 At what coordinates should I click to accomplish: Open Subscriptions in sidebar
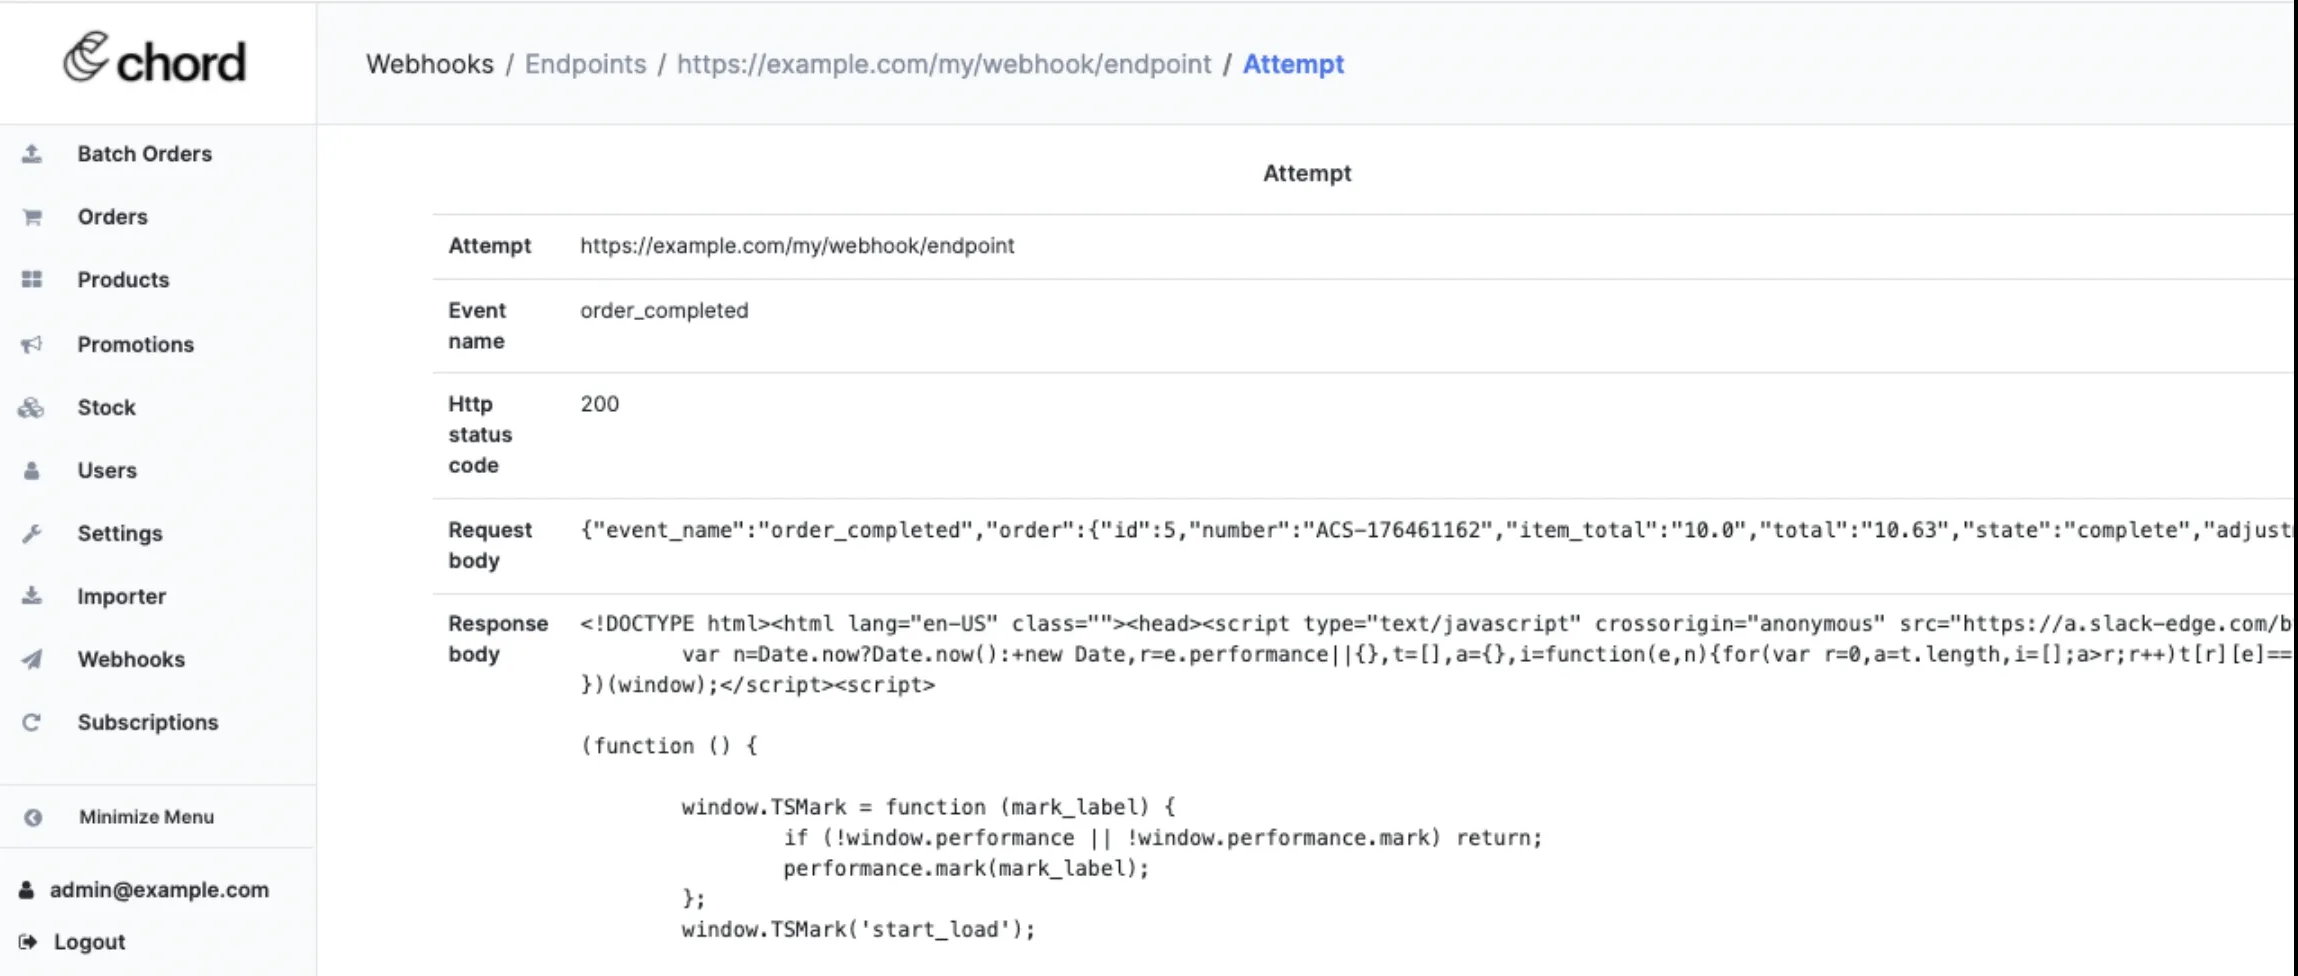point(148,723)
